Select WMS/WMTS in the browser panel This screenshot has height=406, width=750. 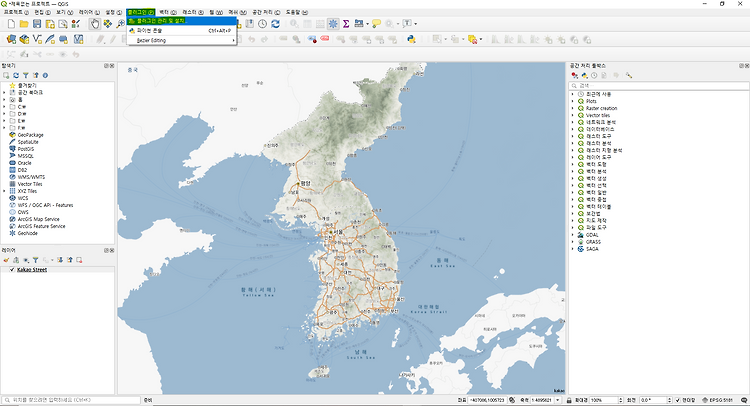click(x=32, y=177)
